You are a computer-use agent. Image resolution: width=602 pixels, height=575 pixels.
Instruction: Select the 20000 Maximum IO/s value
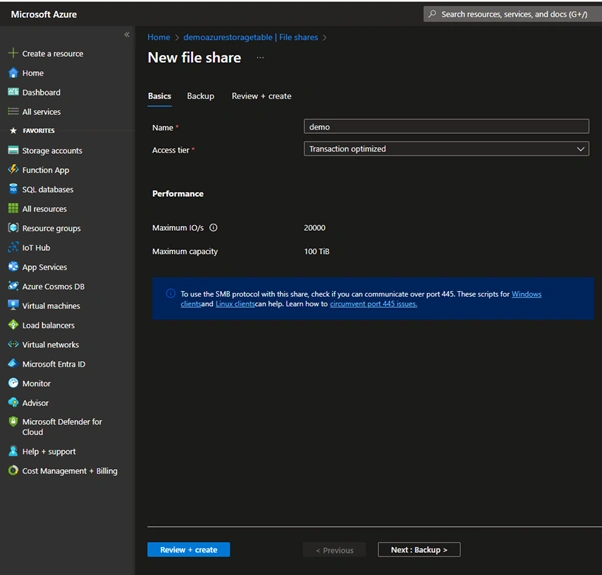(314, 228)
